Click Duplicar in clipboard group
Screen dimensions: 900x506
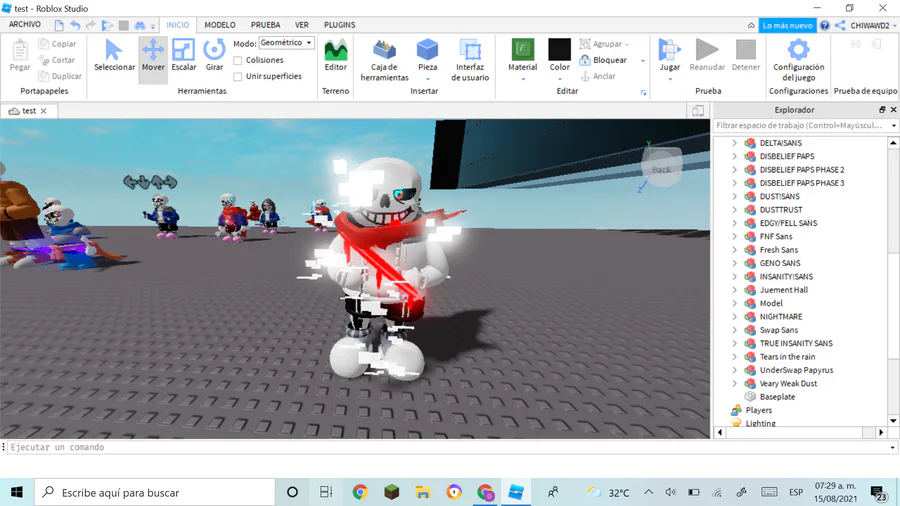point(60,76)
